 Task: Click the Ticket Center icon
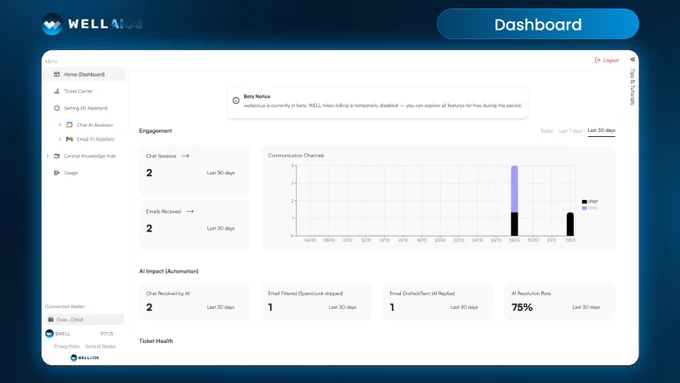tap(57, 91)
